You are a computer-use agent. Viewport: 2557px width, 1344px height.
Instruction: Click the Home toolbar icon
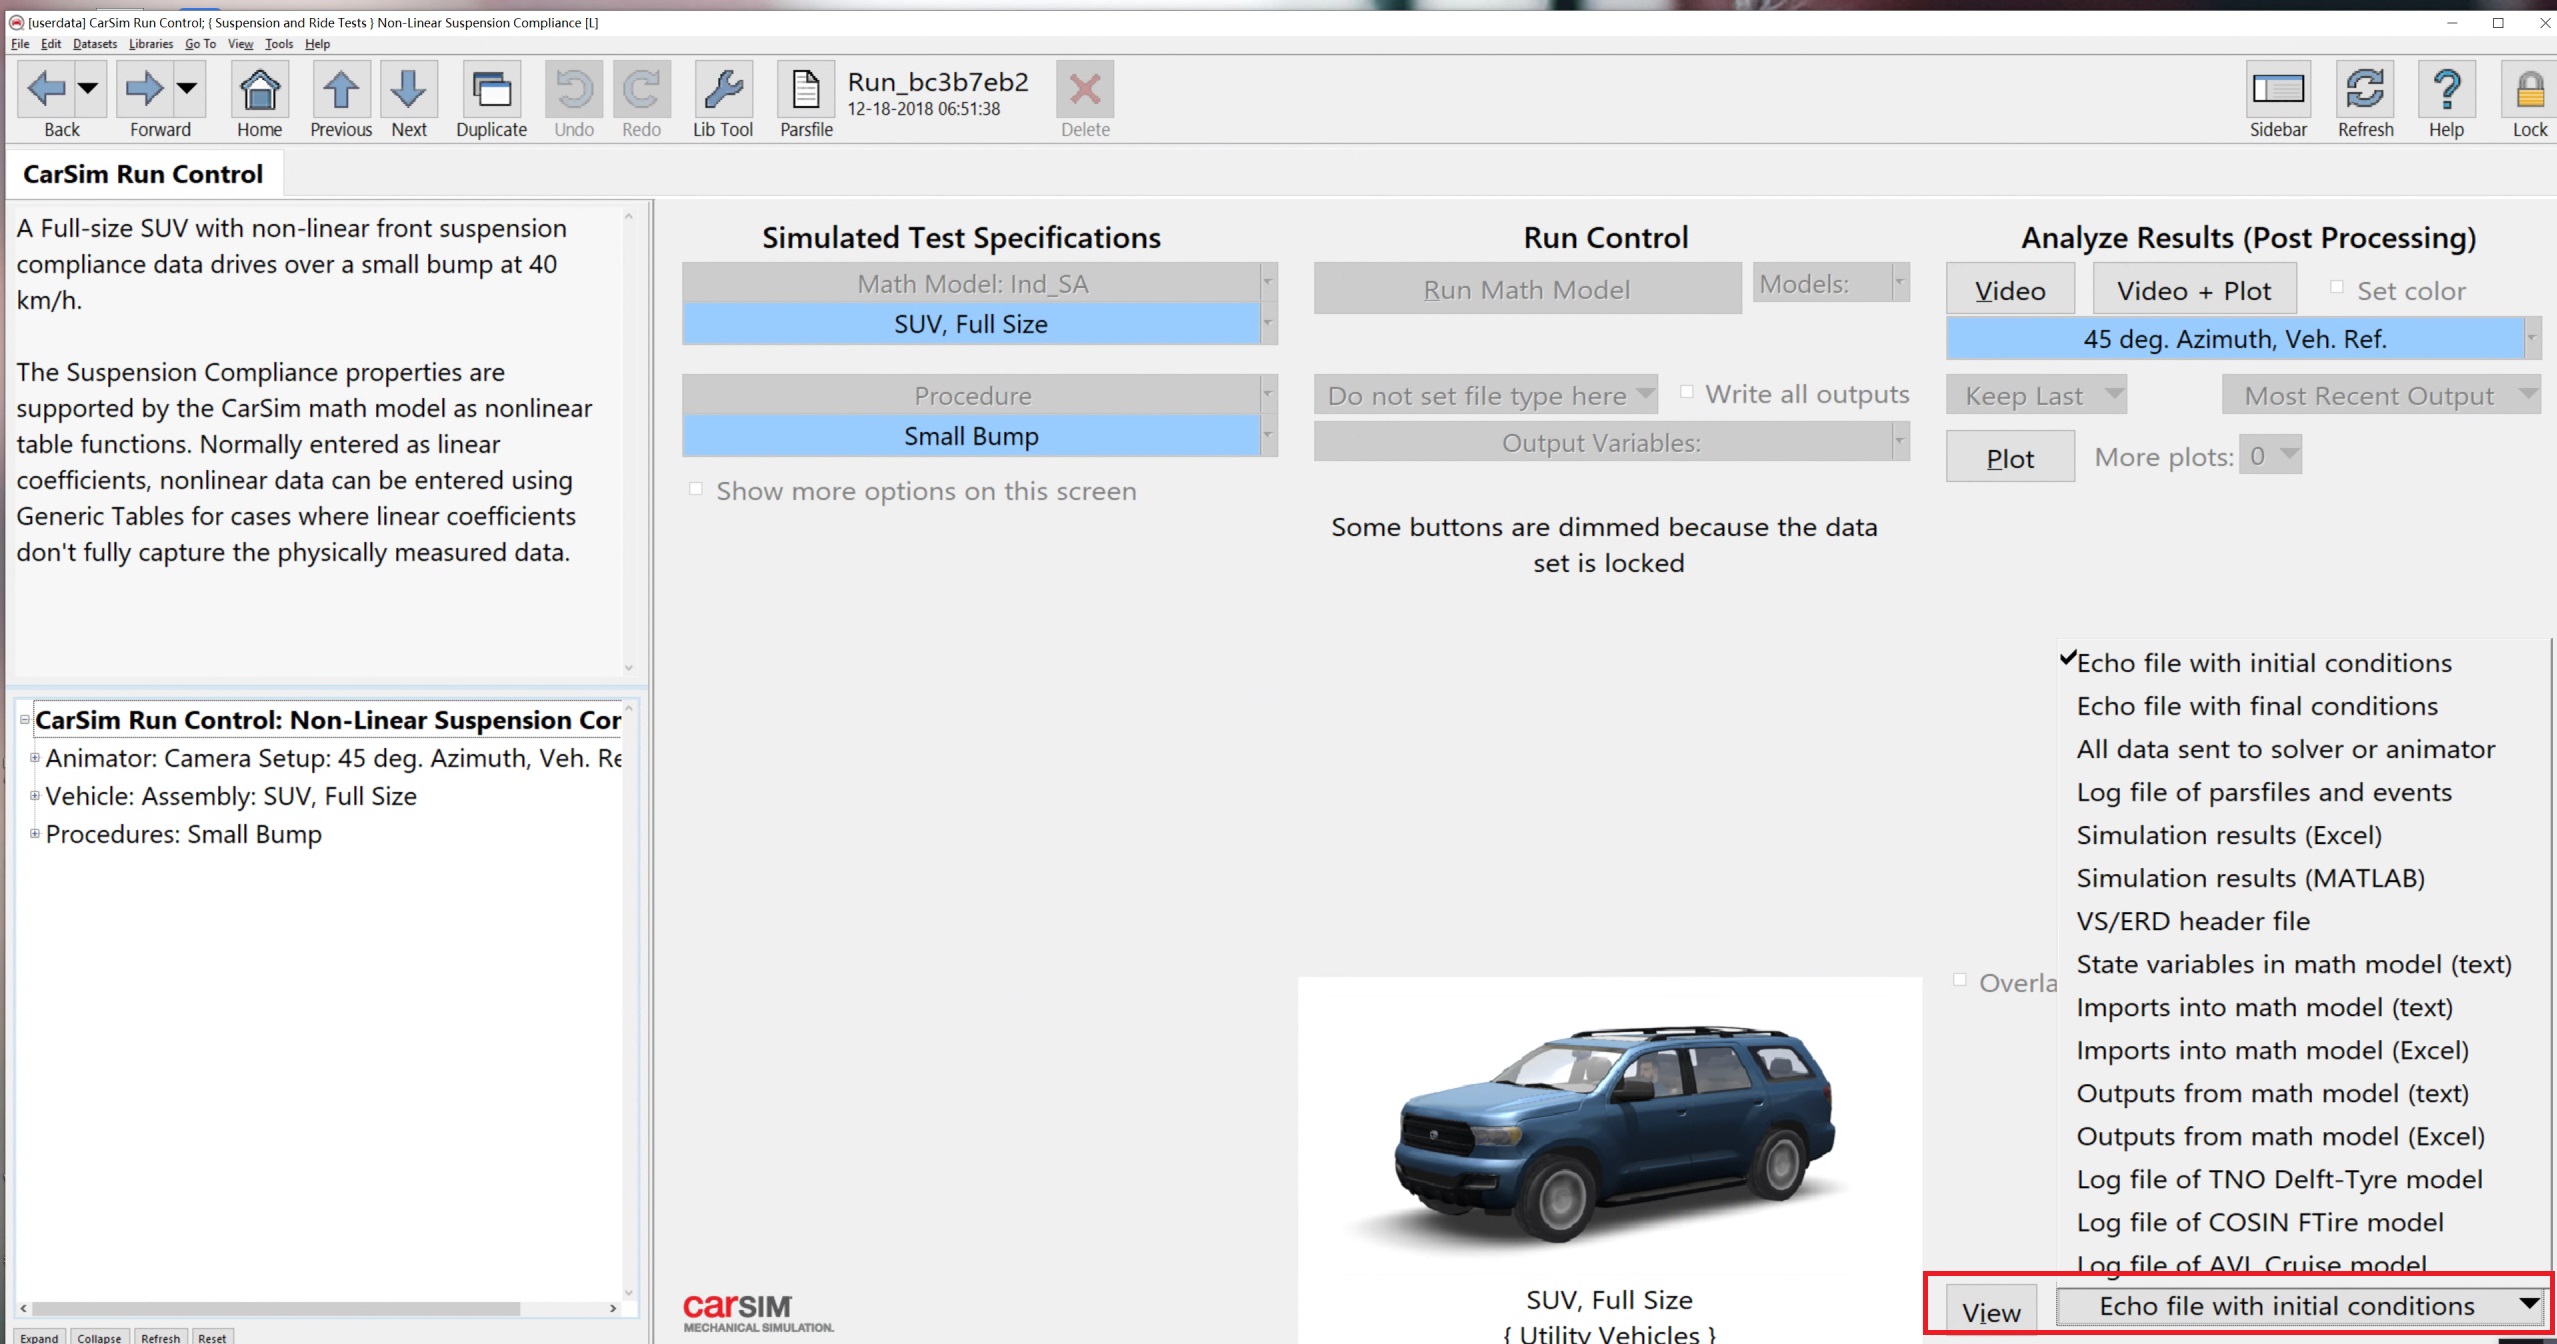(259, 91)
